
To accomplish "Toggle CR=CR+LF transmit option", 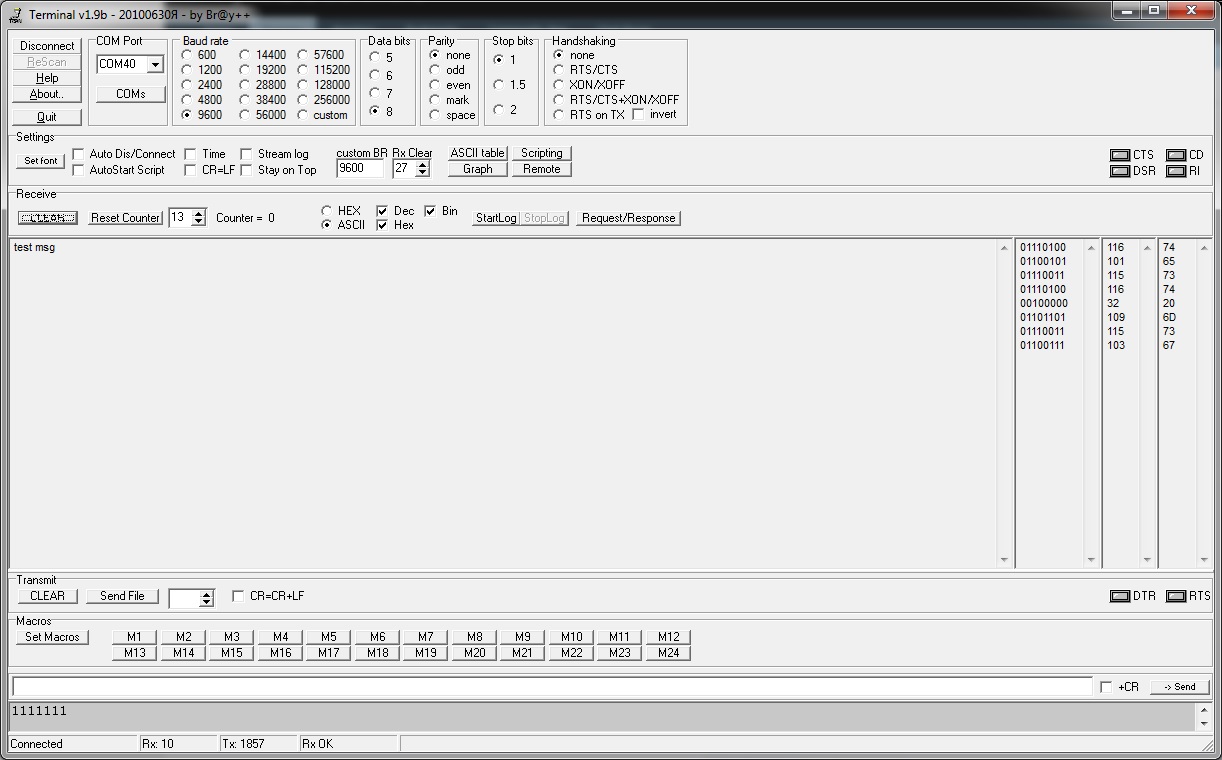I will point(238,596).
